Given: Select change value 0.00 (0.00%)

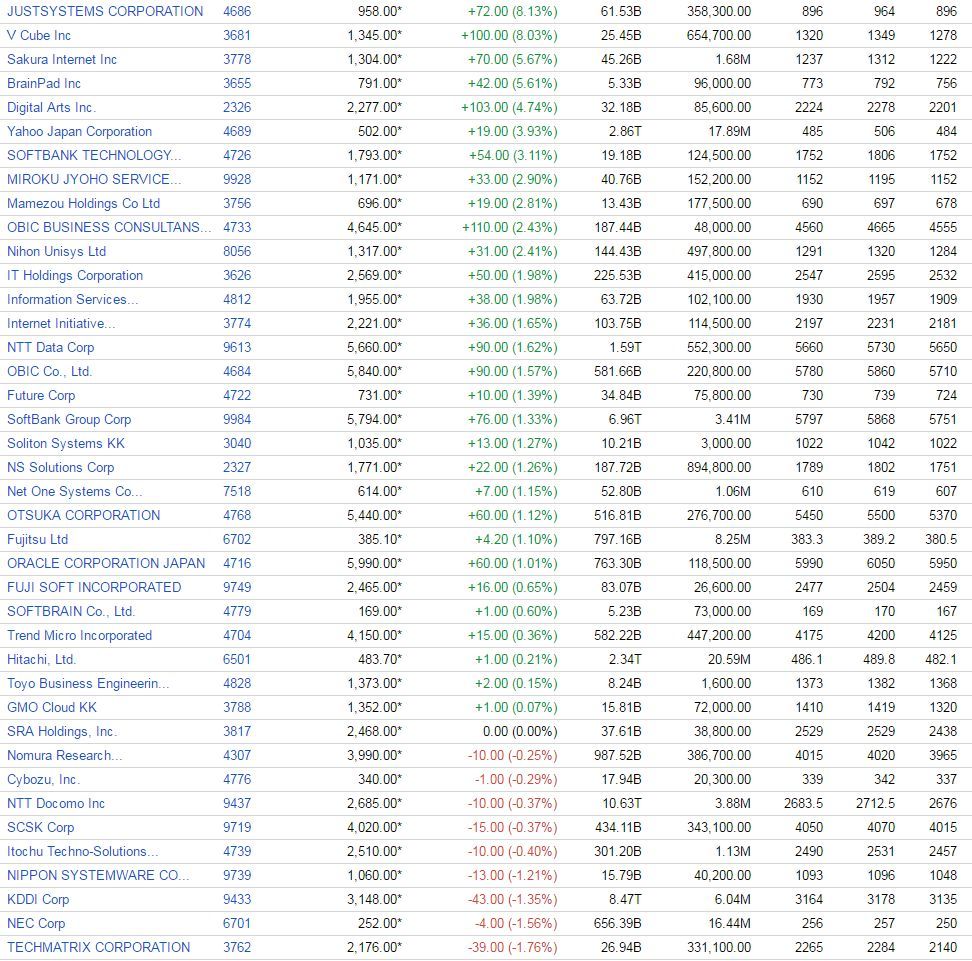Looking at the screenshot, I should [520, 732].
